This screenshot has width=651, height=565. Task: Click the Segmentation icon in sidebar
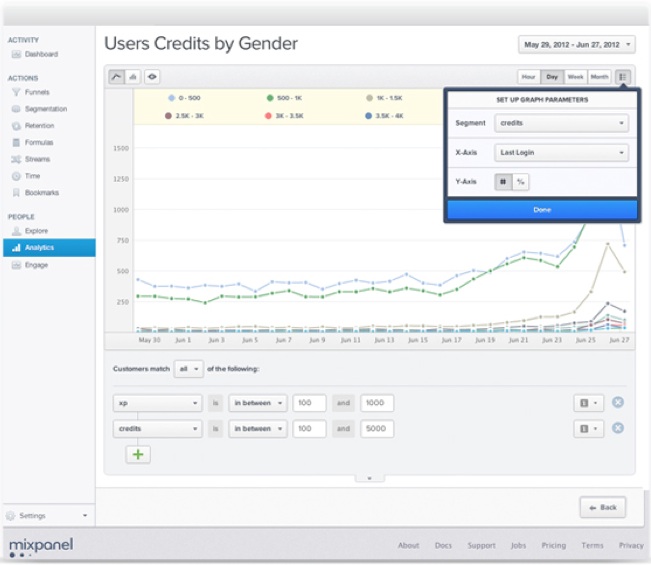tap(16, 109)
